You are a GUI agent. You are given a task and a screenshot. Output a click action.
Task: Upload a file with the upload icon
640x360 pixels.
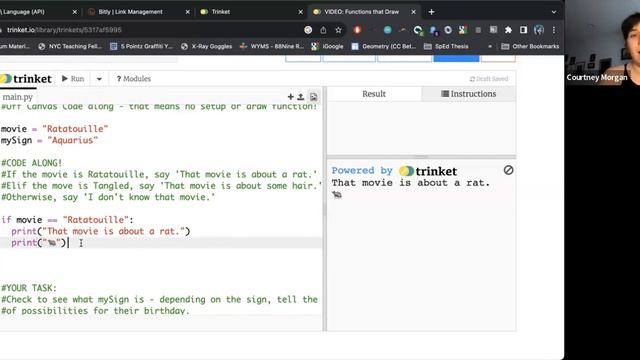pyautogui.click(x=301, y=97)
